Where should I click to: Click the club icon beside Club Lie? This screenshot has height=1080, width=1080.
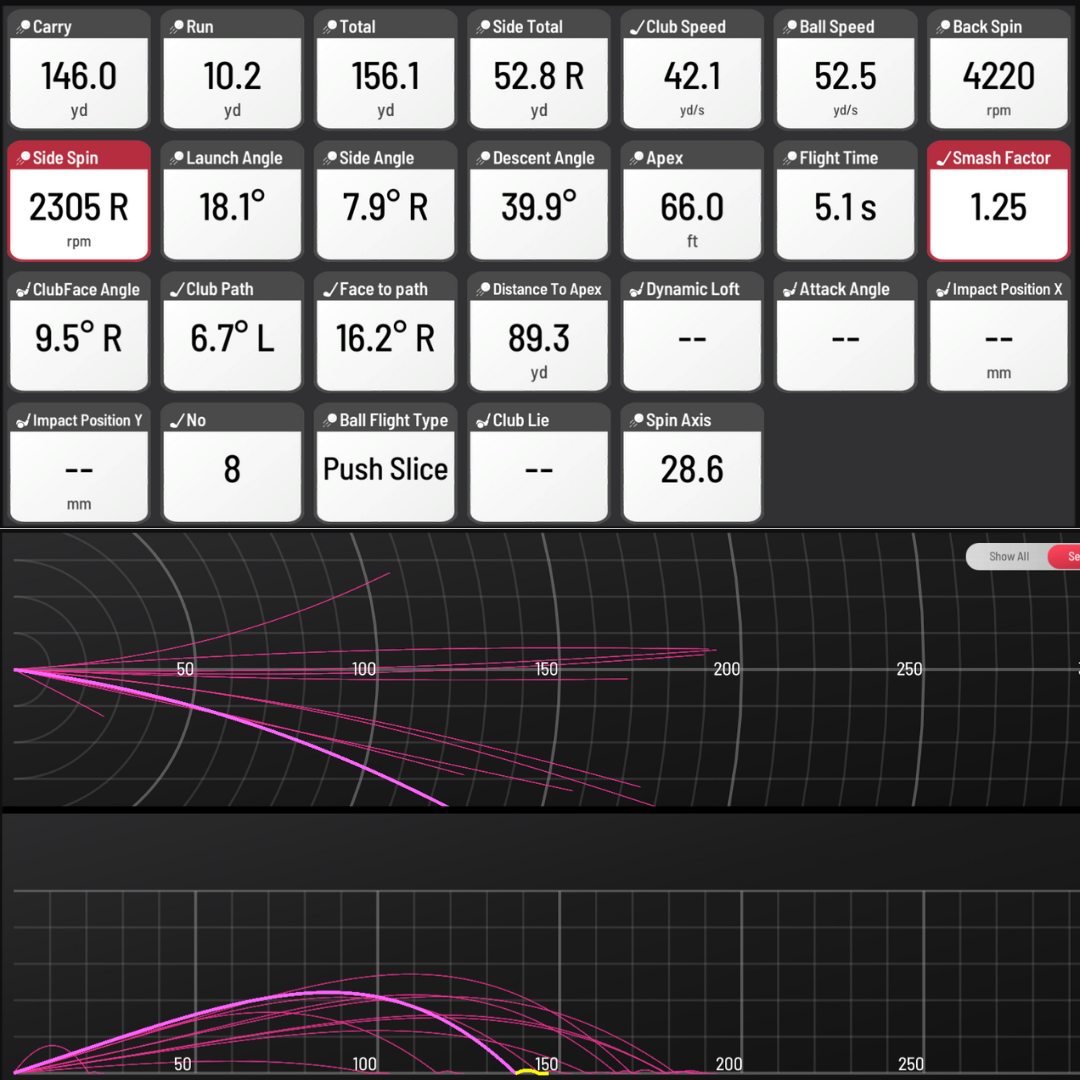coord(483,420)
